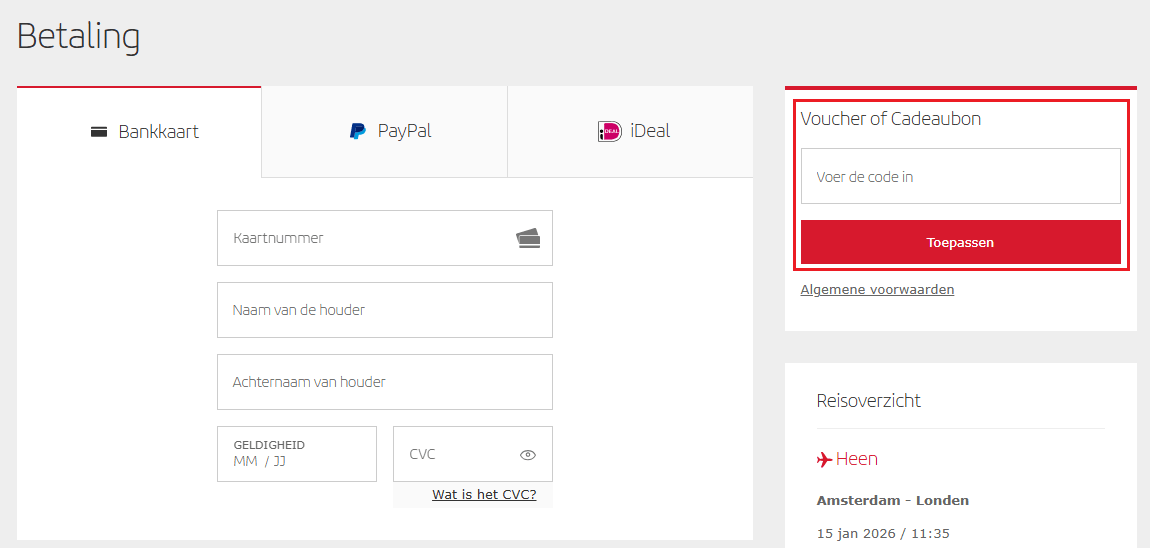This screenshot has width=1150, height=548.
Task: Click the Naam van de houder field
Action: tap(385, 310)
